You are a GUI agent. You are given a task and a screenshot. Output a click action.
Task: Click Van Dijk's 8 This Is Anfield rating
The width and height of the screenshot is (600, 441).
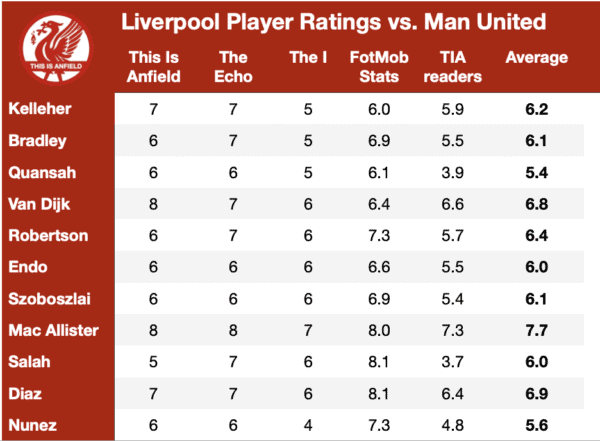point(153,204)
